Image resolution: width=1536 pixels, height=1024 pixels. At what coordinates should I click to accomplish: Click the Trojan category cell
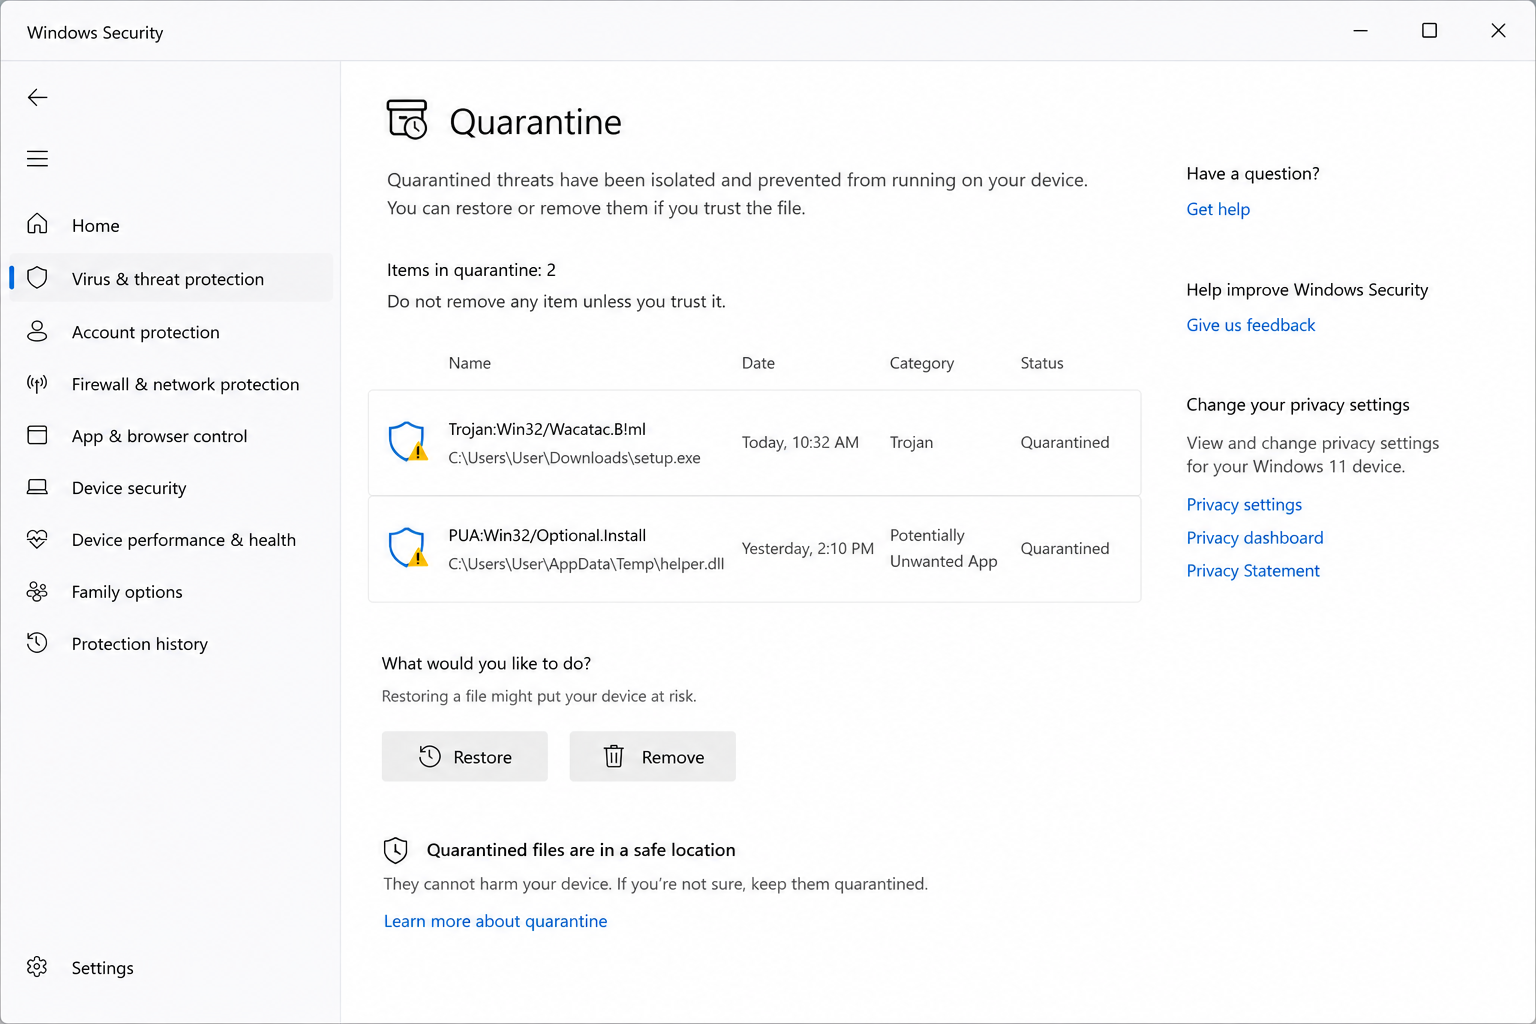point(911,442)
